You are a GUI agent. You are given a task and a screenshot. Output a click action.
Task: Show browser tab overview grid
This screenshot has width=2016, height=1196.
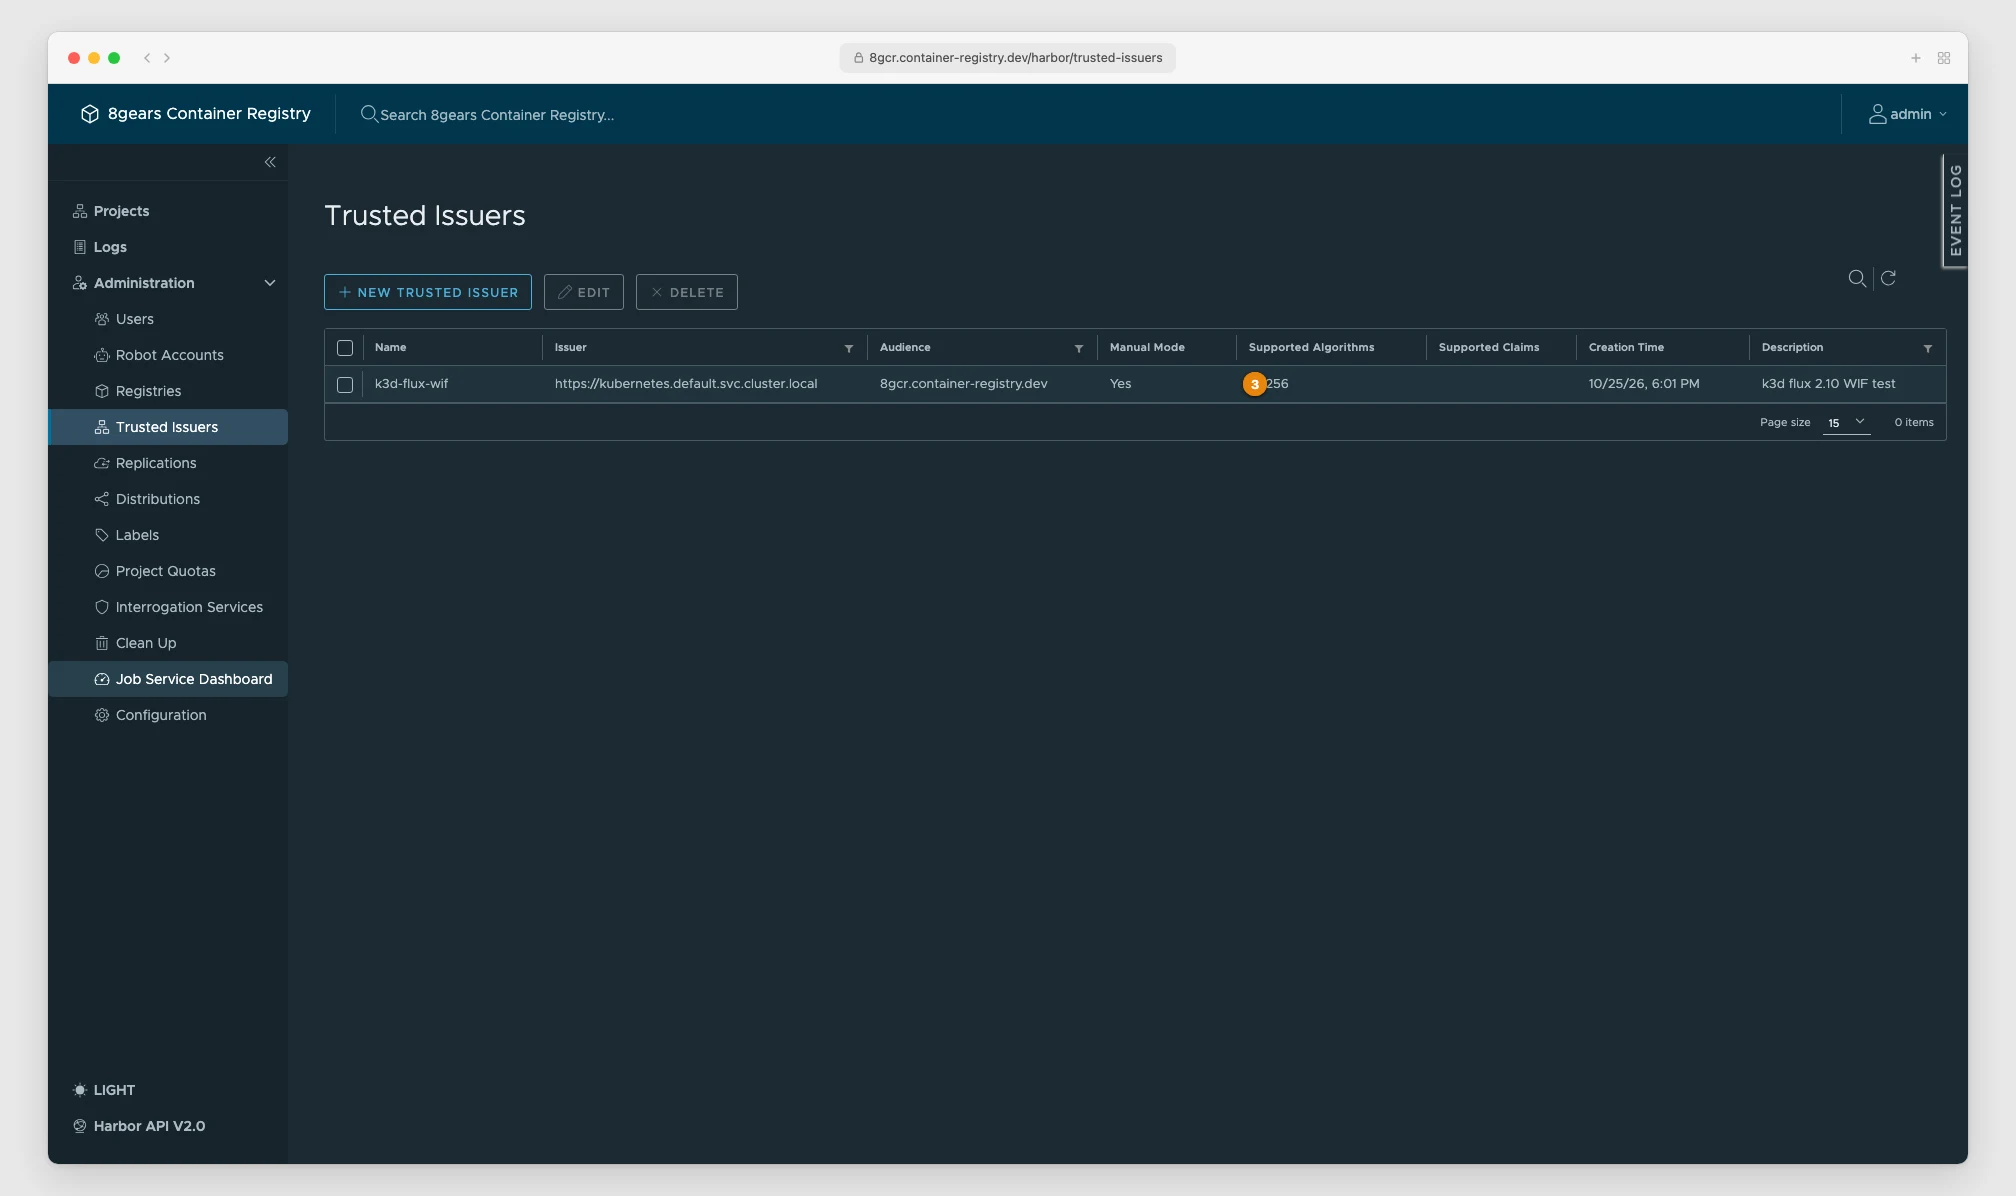point(1944,58)
